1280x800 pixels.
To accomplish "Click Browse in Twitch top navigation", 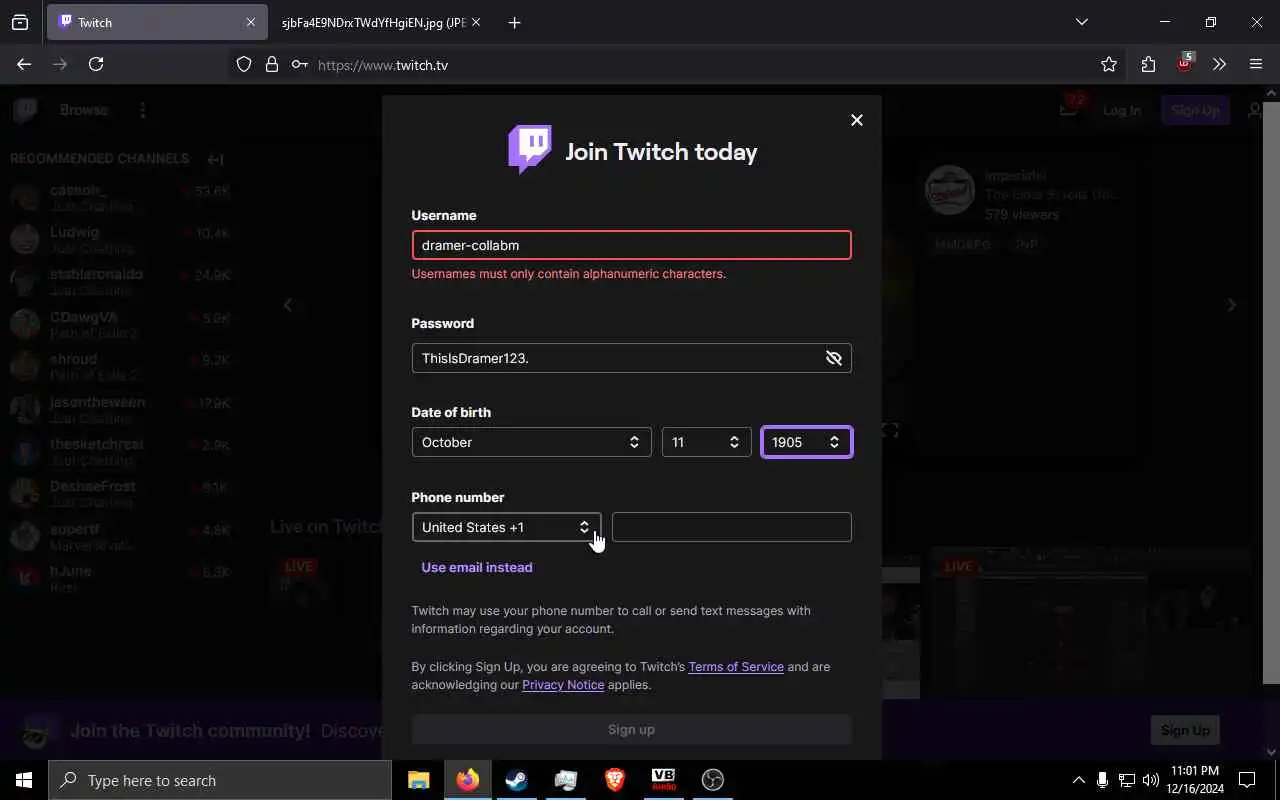I will click(x=83, y=110).
